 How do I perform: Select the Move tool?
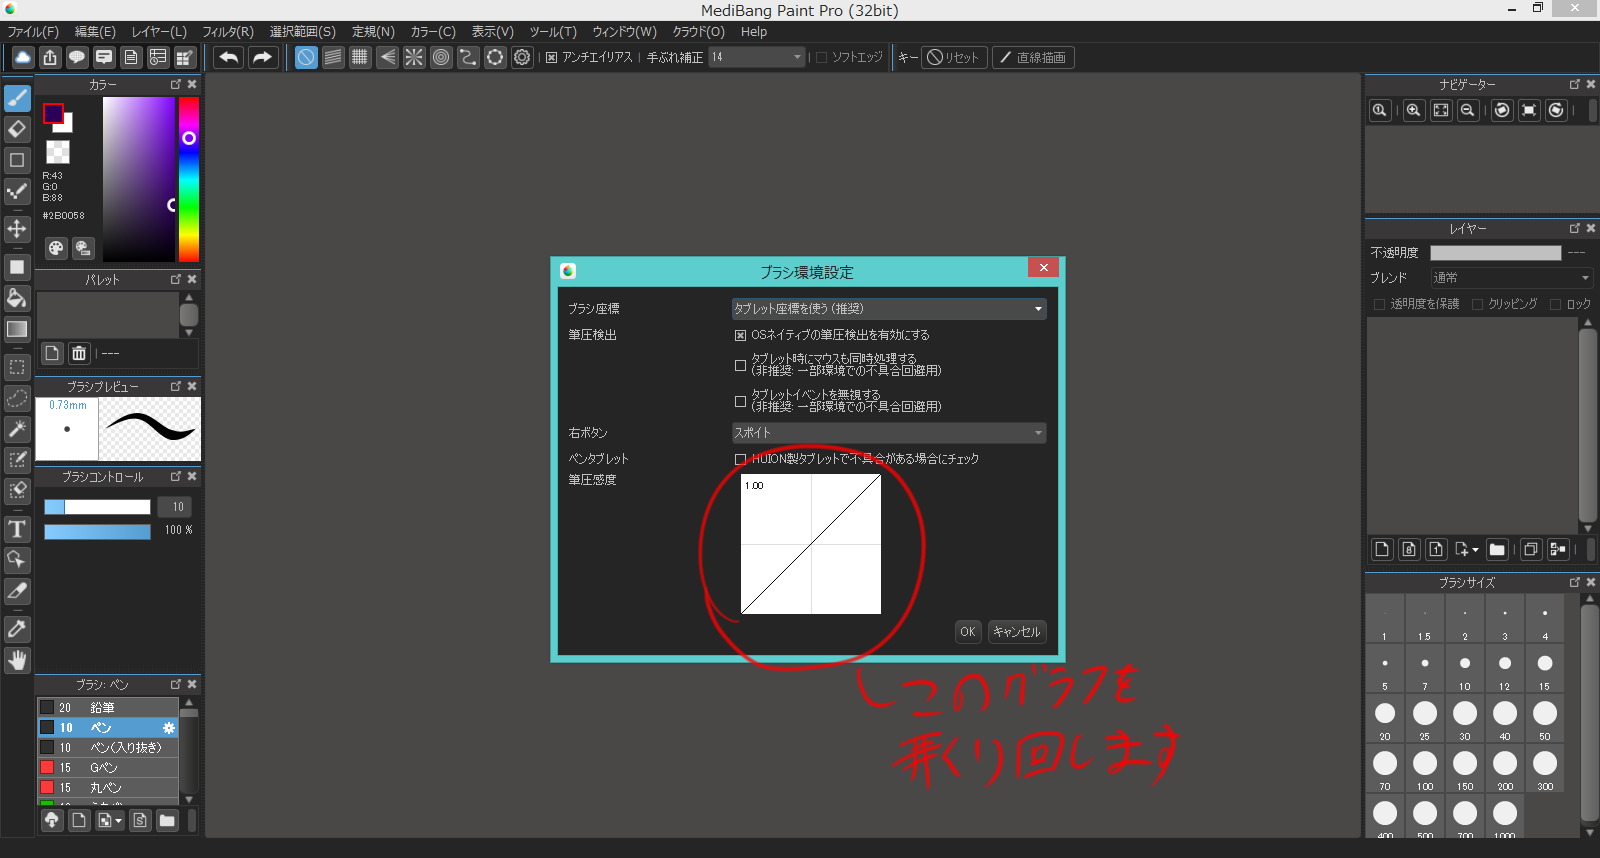coord(17,229)
